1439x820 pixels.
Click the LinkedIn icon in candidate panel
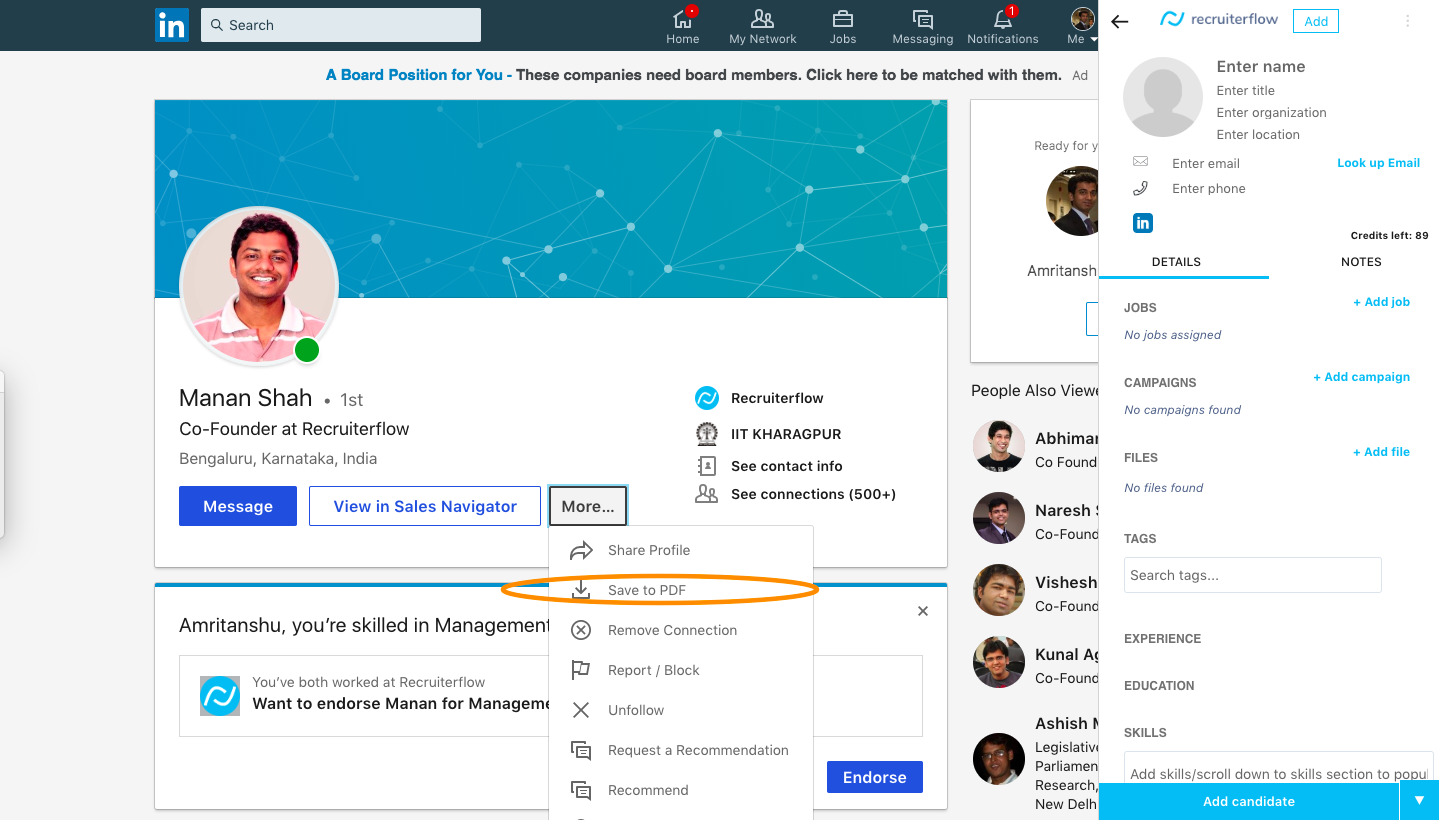tap(1142, 223)
